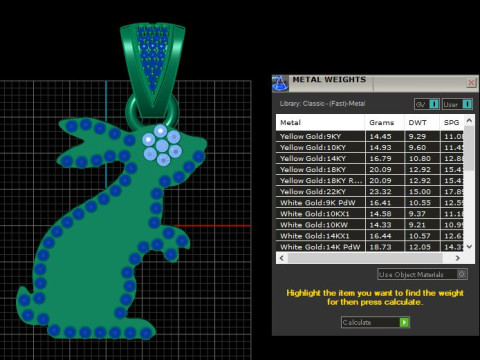Sort by the DWT column header
480x360 pixels.
coord(422,122)
